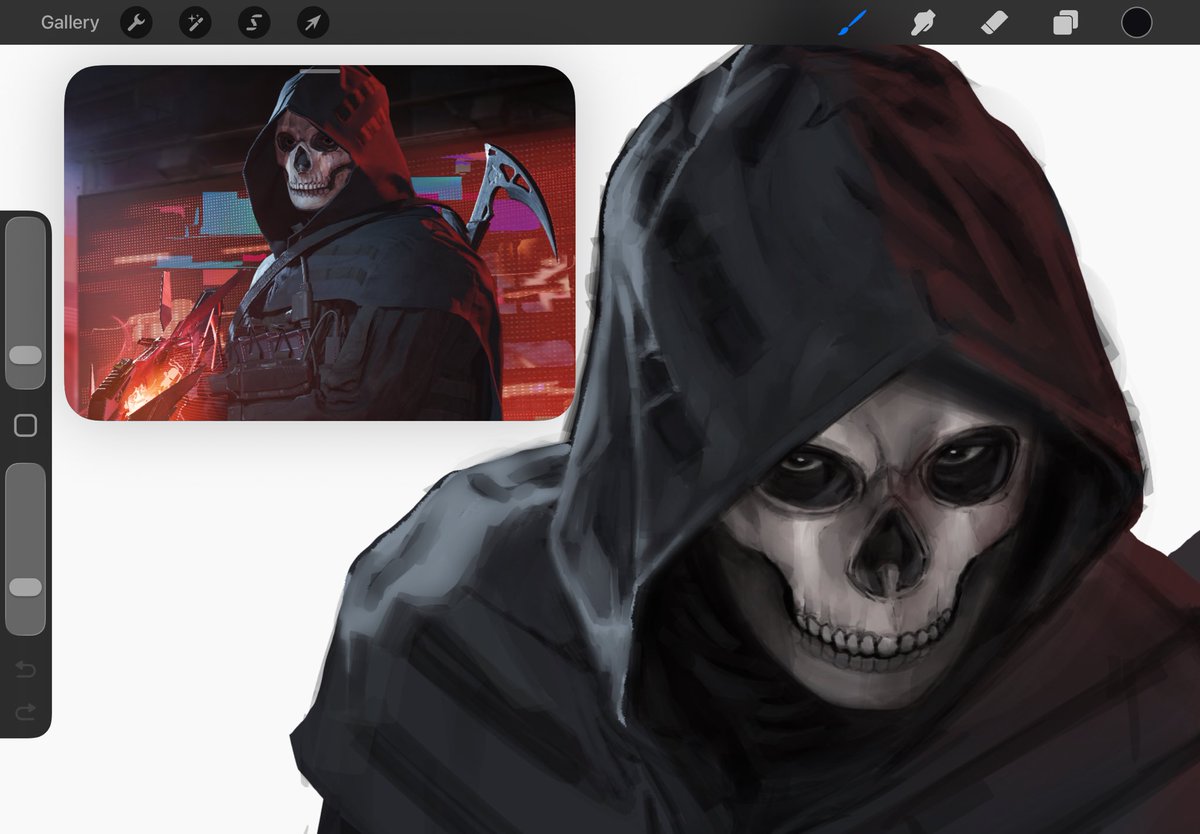1200x834 pixels.
Task: Redo with the sidebar redo arrow
Action: pos(25,711)
